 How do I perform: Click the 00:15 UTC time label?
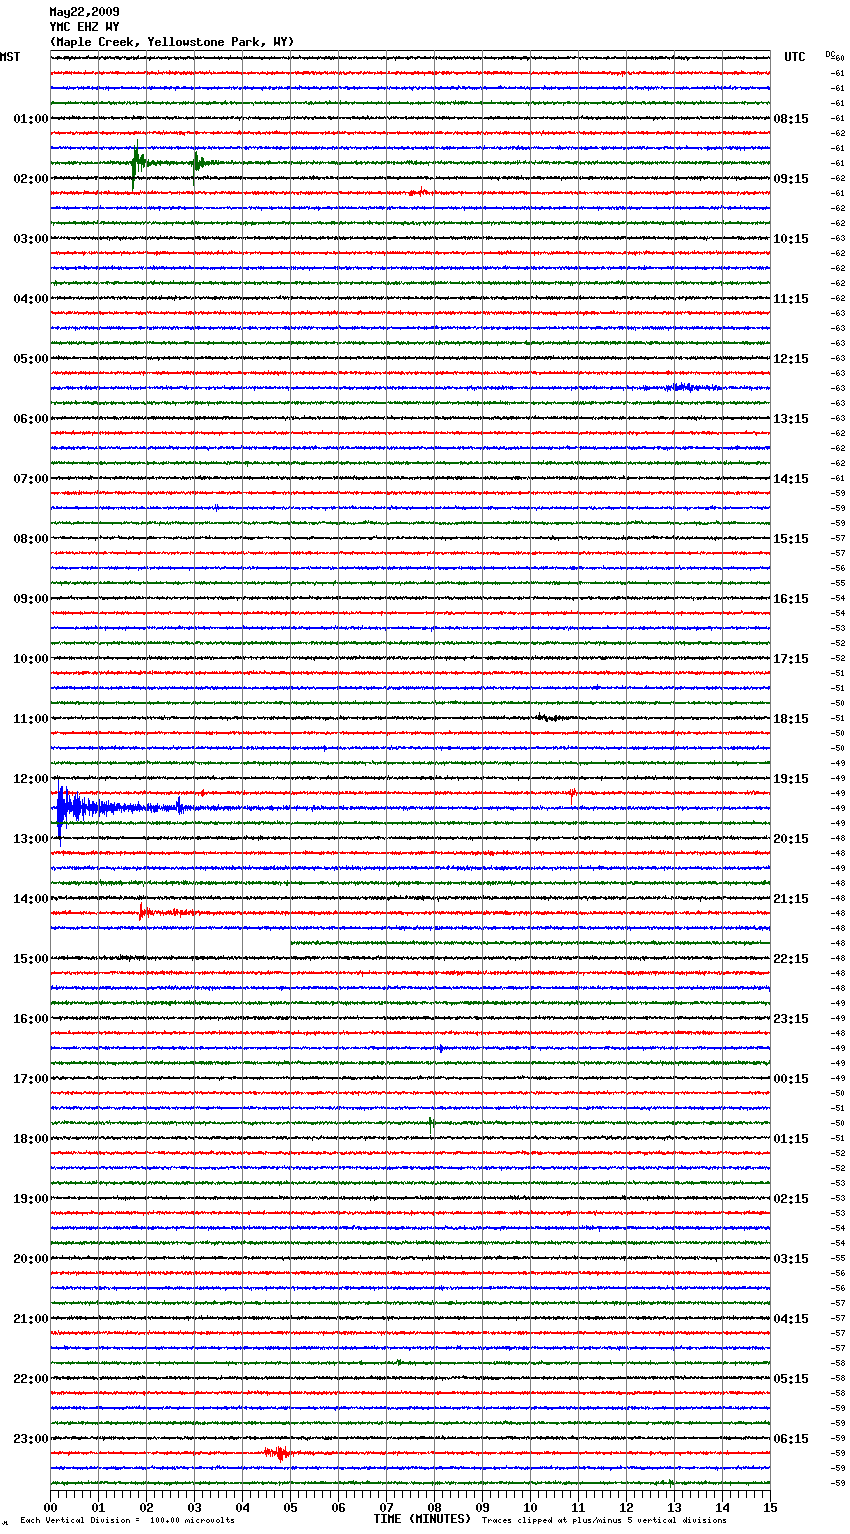(x=791, y=1079)
